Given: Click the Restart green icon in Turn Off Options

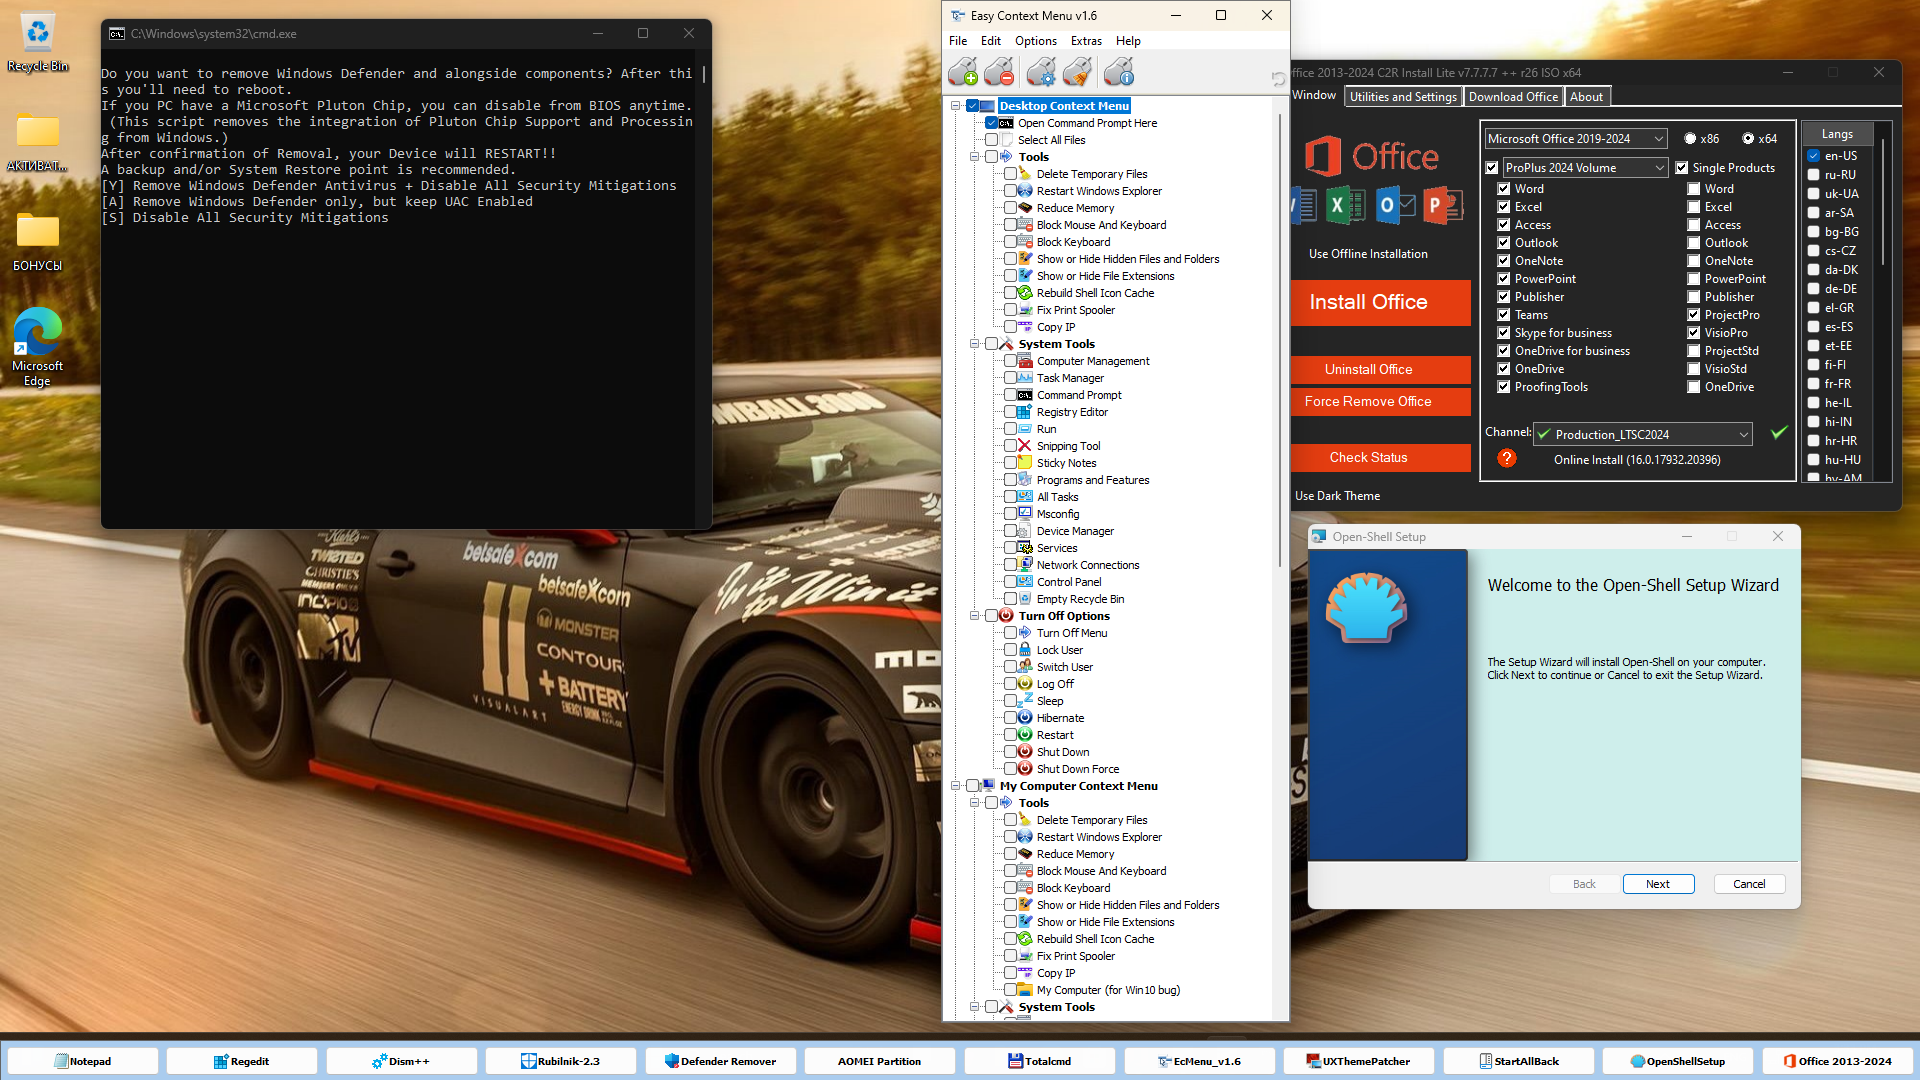Looking at the screenshot, I should click(1025, 735).
